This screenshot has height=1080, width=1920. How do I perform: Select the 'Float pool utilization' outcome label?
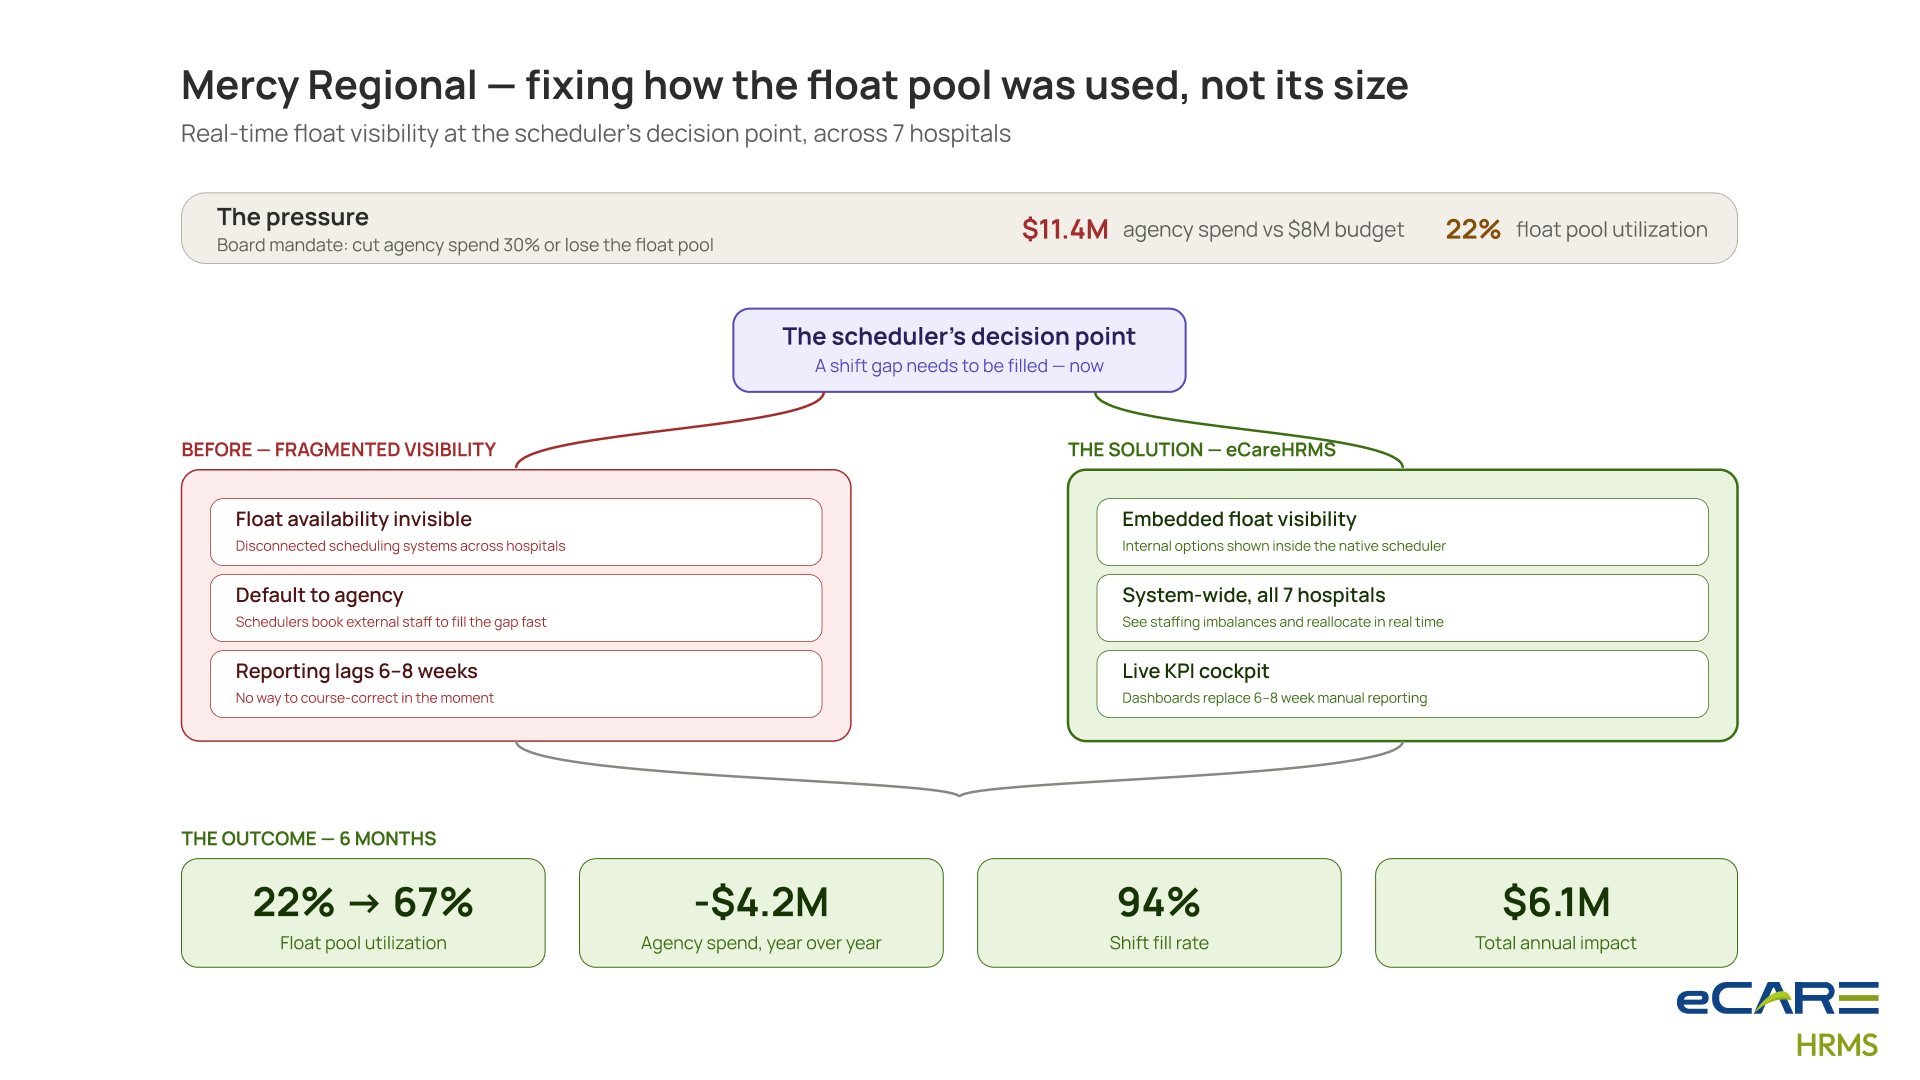363,943
